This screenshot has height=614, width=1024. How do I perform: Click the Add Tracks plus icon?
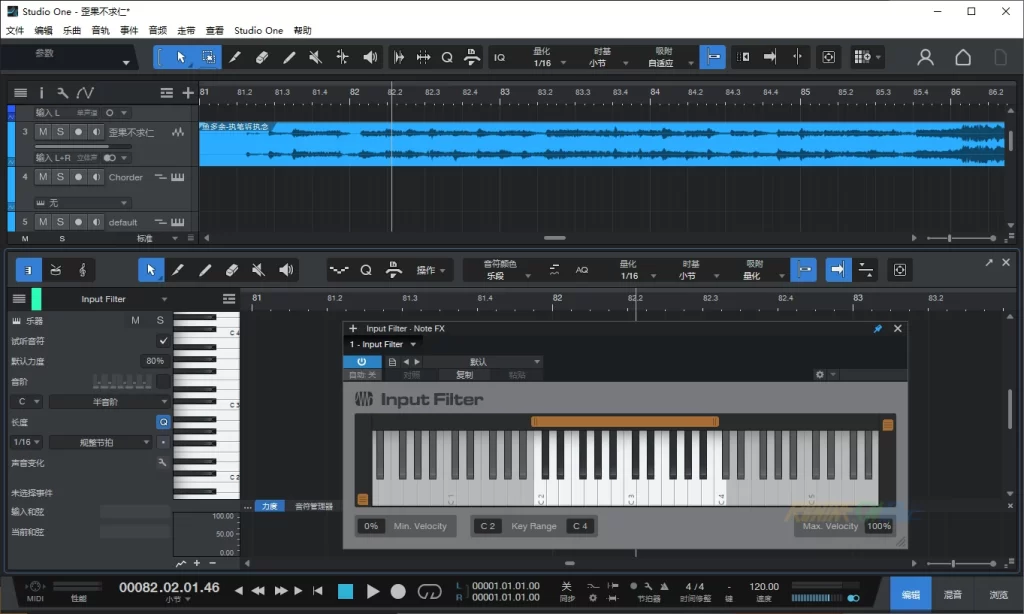[x=188, y=93]
